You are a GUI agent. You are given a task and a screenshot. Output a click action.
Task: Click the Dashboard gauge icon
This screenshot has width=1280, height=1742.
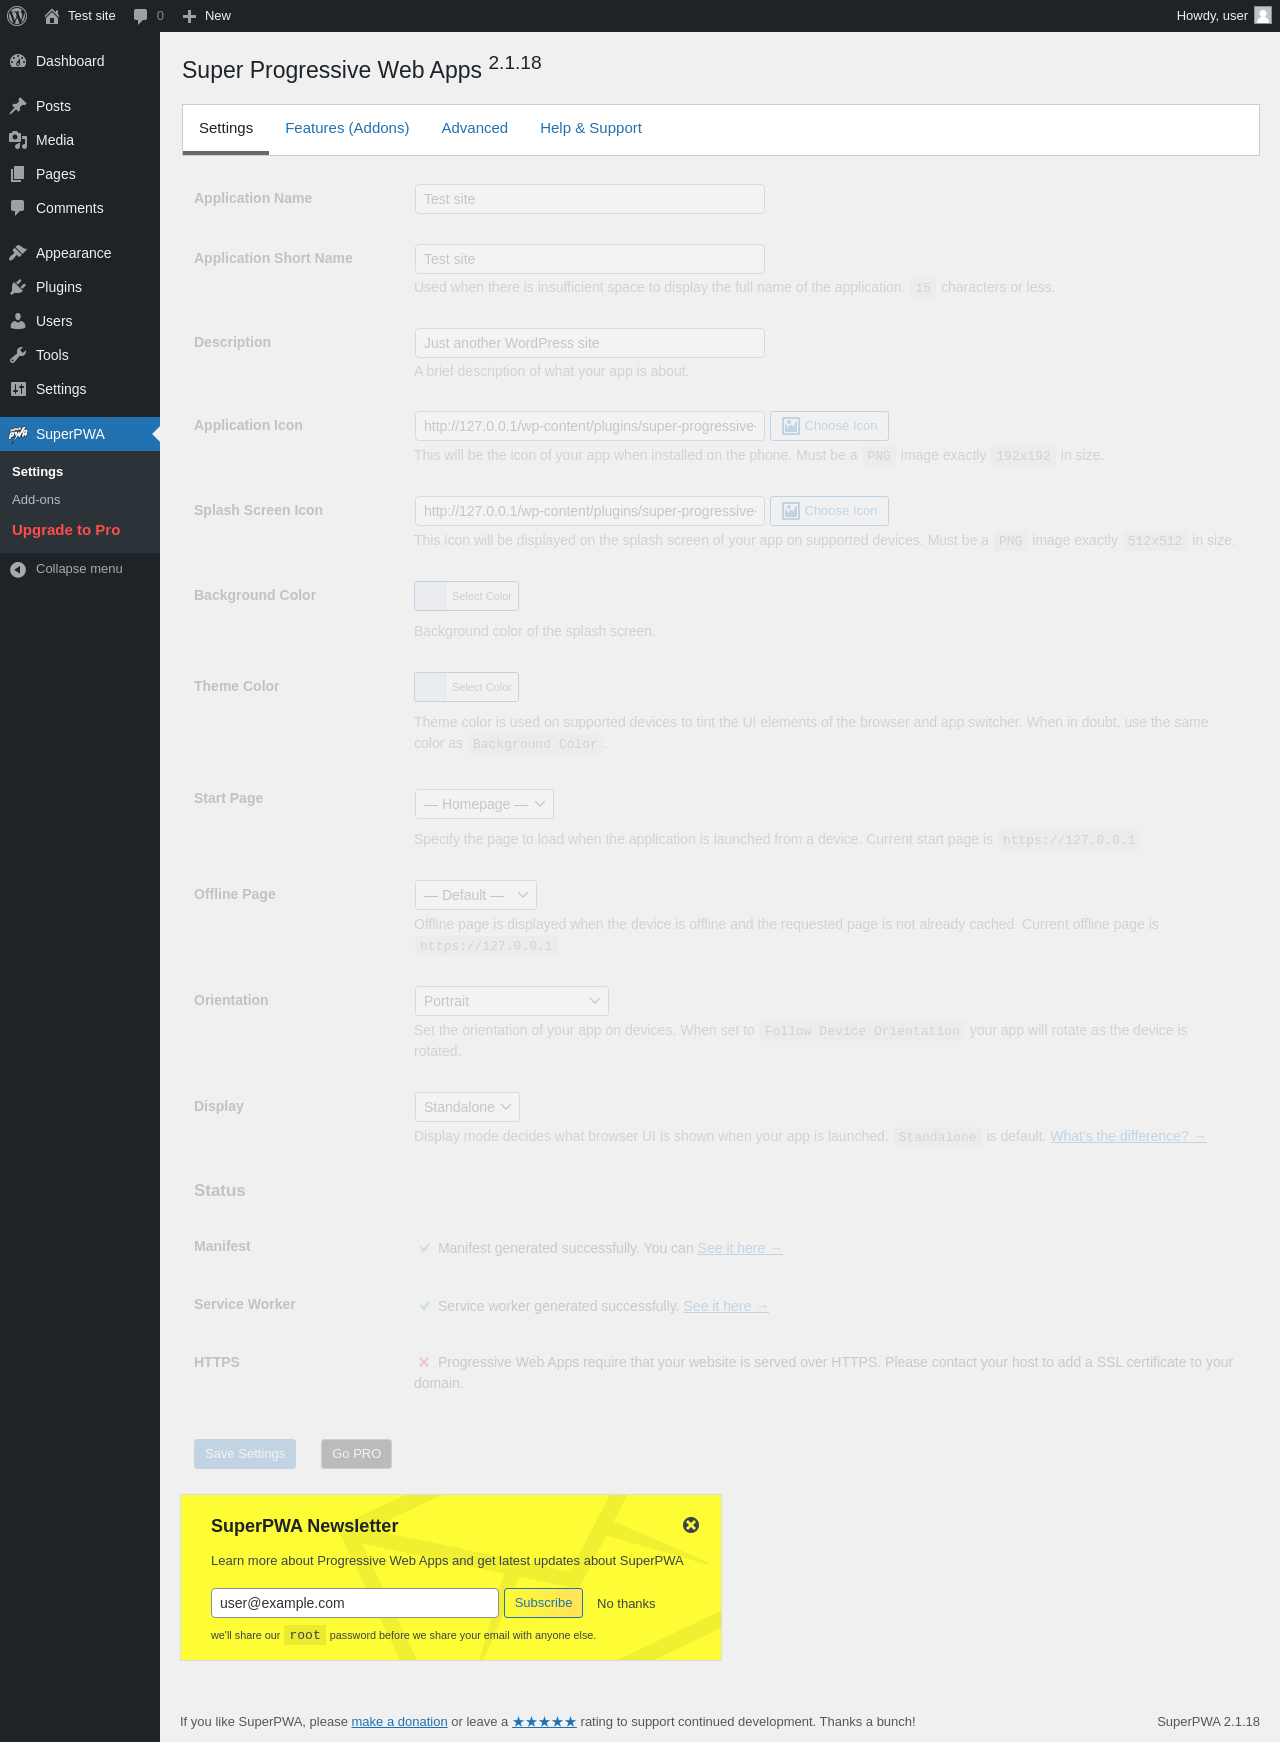[x=18, y=61]
